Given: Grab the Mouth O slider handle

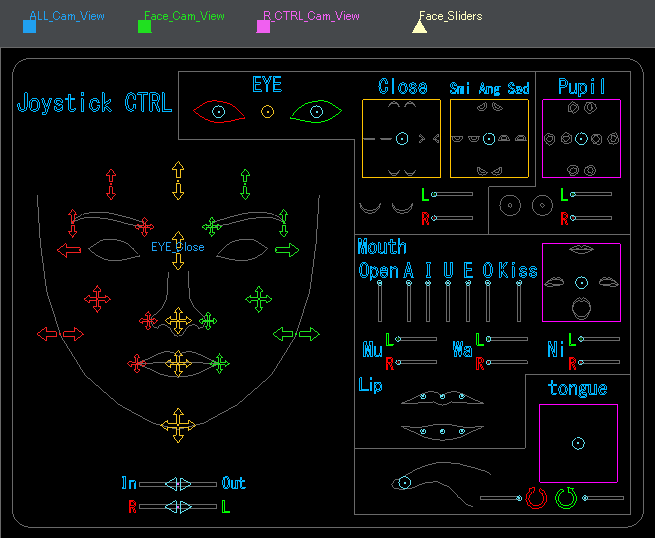Looking at the screenshot, I should point(487,283).
